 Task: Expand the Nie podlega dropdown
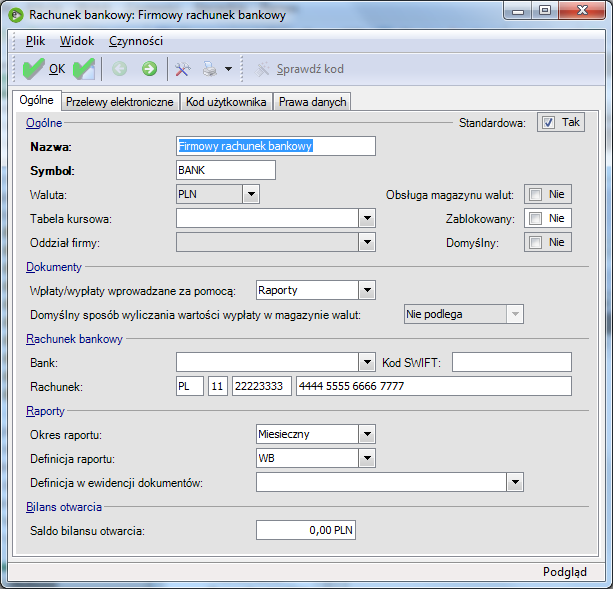pos(515,314)
